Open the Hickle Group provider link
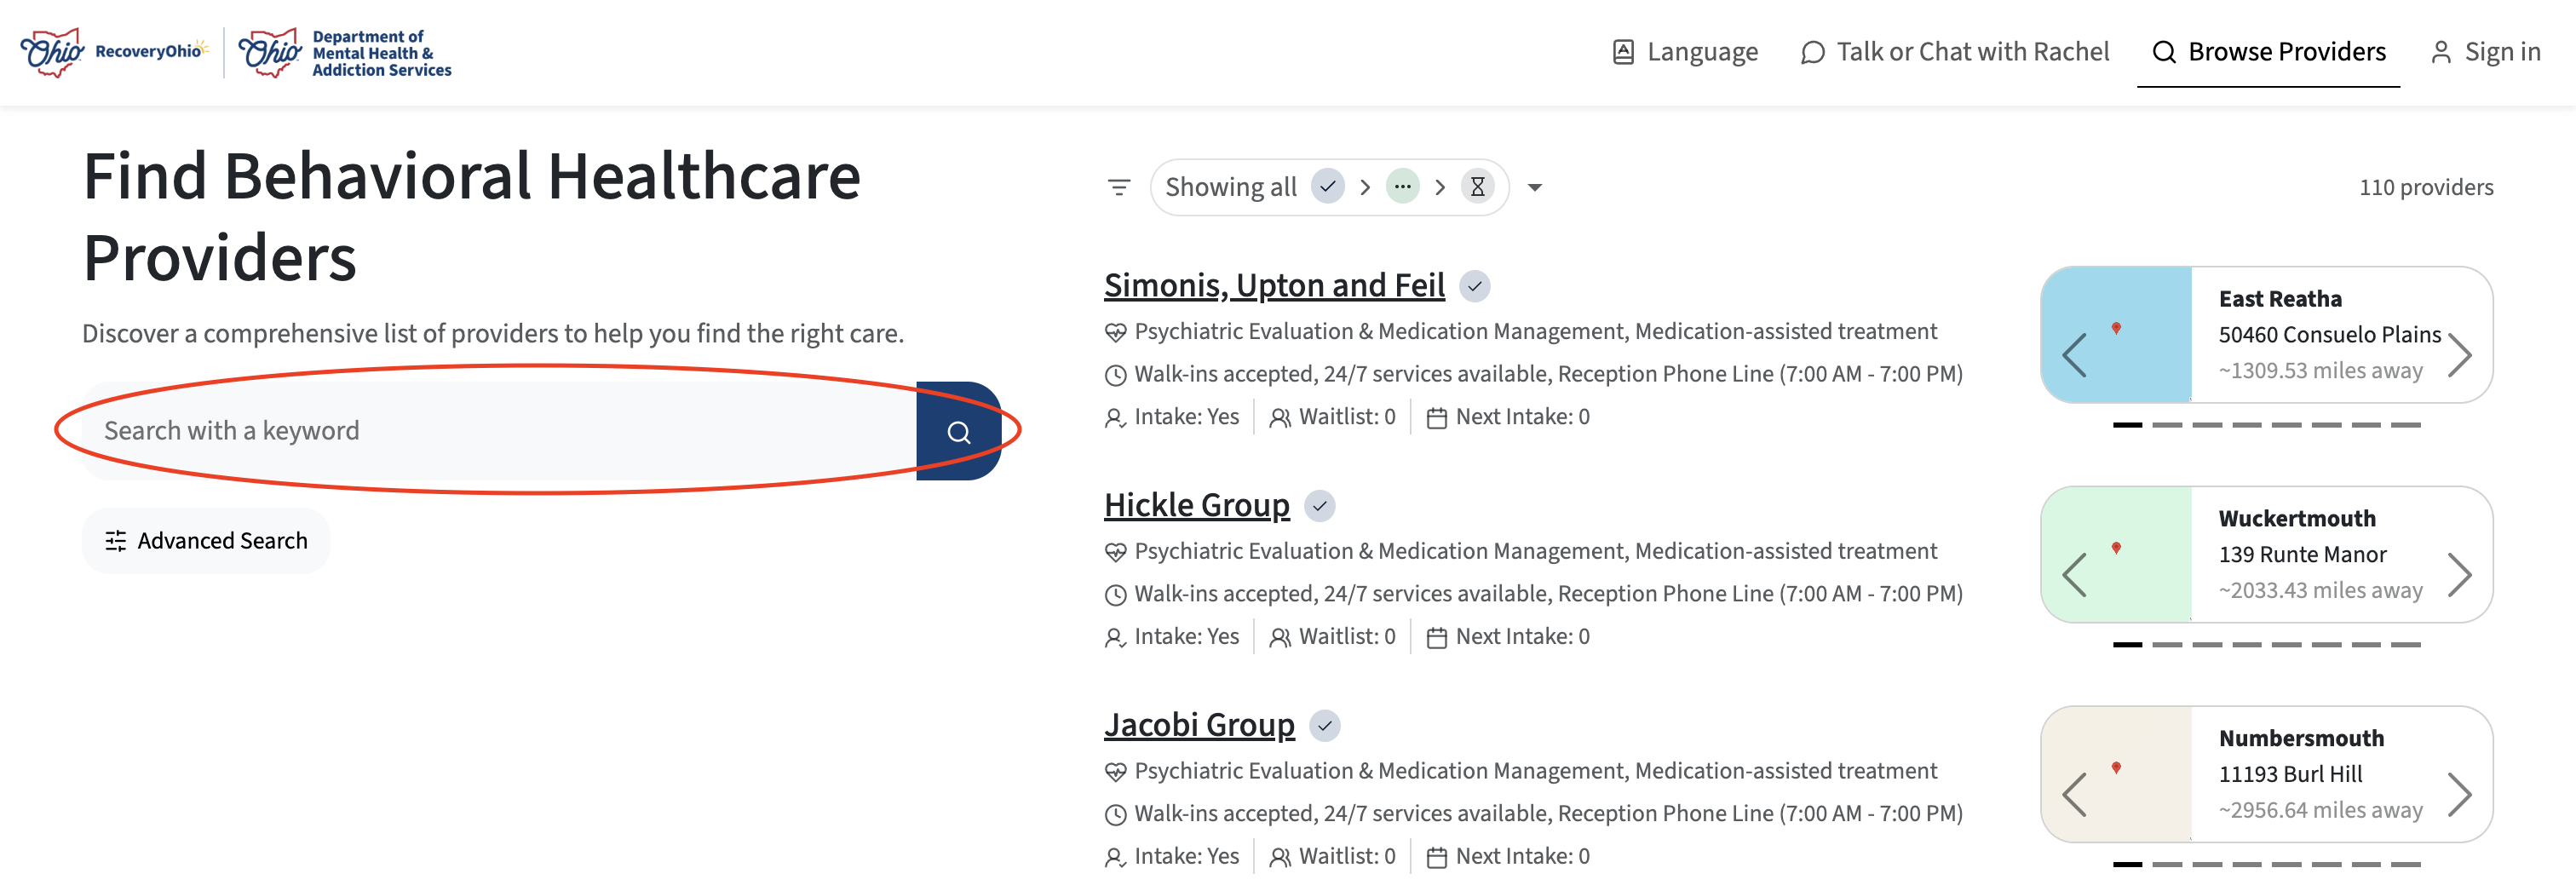The width and height of the screenshot is (2576, 891). (x=1196, y=505)
